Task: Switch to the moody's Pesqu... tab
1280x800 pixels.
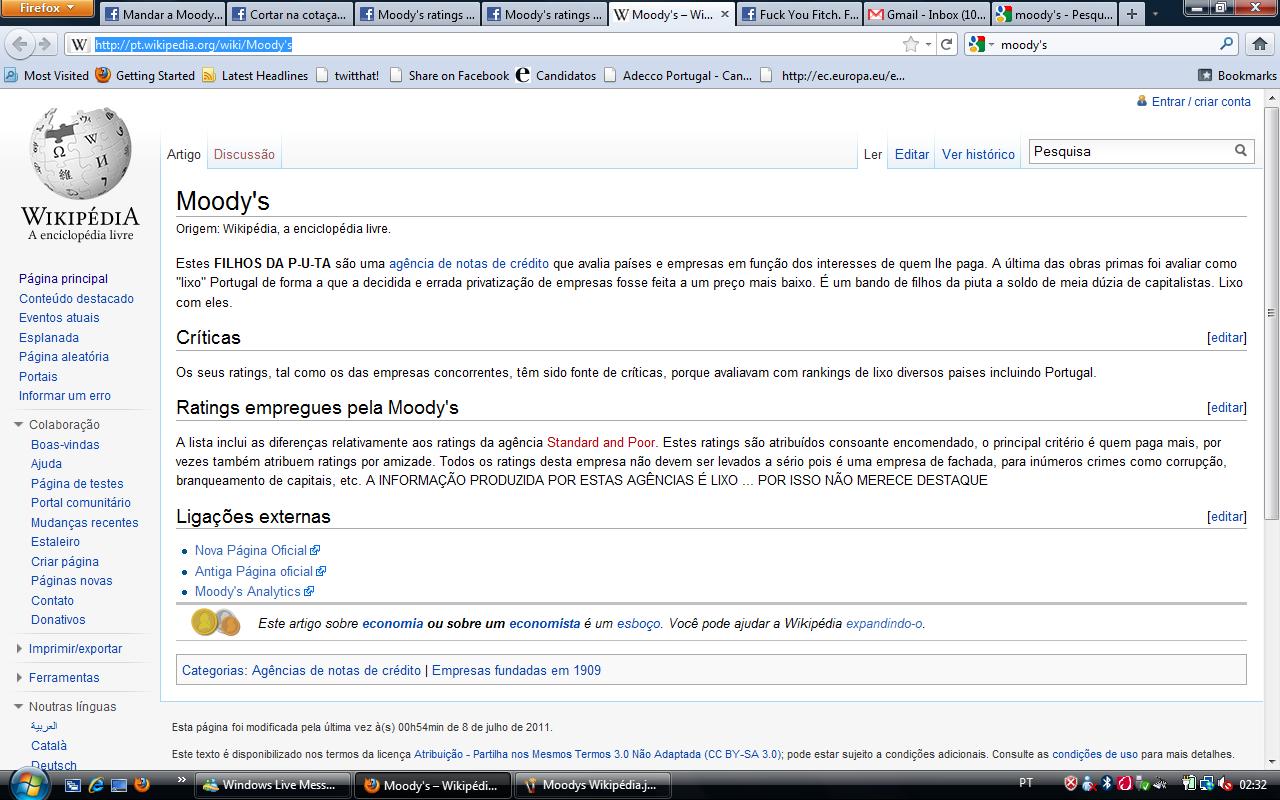Action: pyautogui.click(x=1053, y=14)
